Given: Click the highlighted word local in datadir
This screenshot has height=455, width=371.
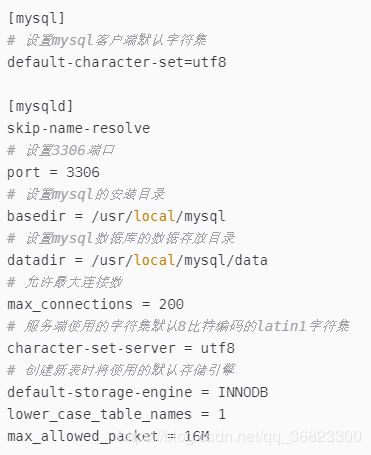Looking at the screenshot, I should pyautogui.click(x=154, y=260).
